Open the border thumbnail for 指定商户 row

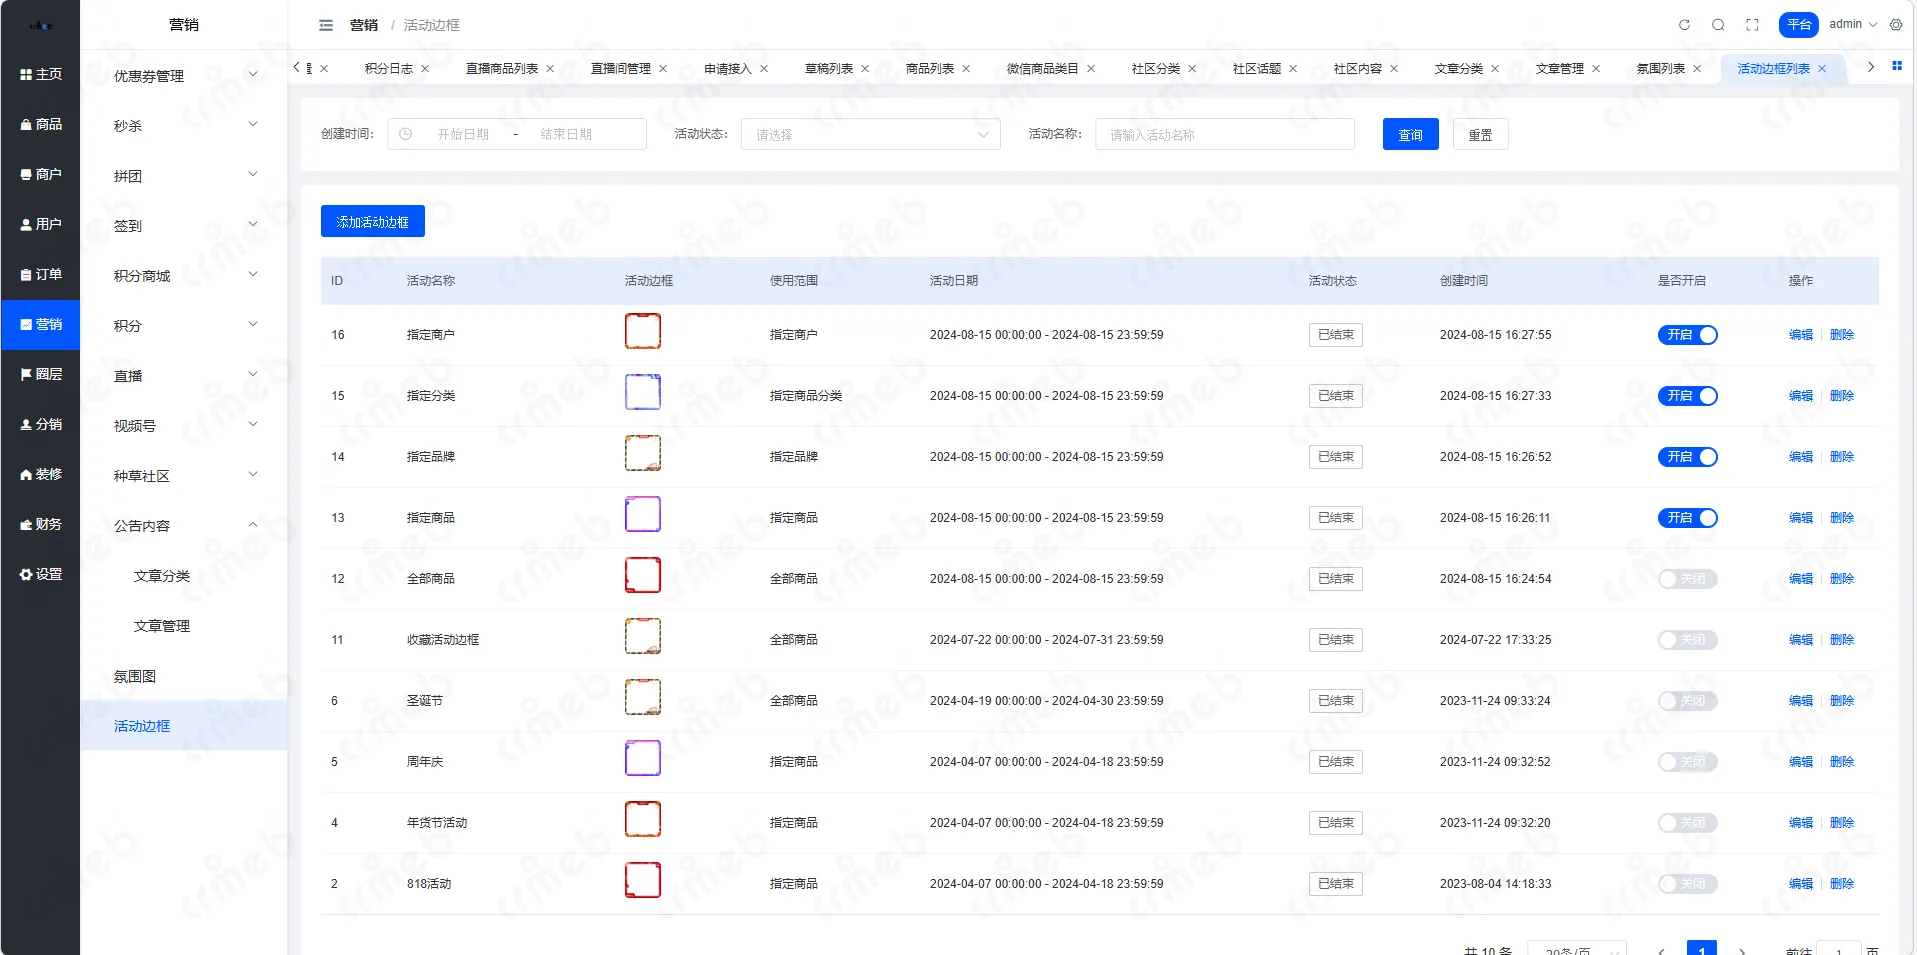[643, 331]
